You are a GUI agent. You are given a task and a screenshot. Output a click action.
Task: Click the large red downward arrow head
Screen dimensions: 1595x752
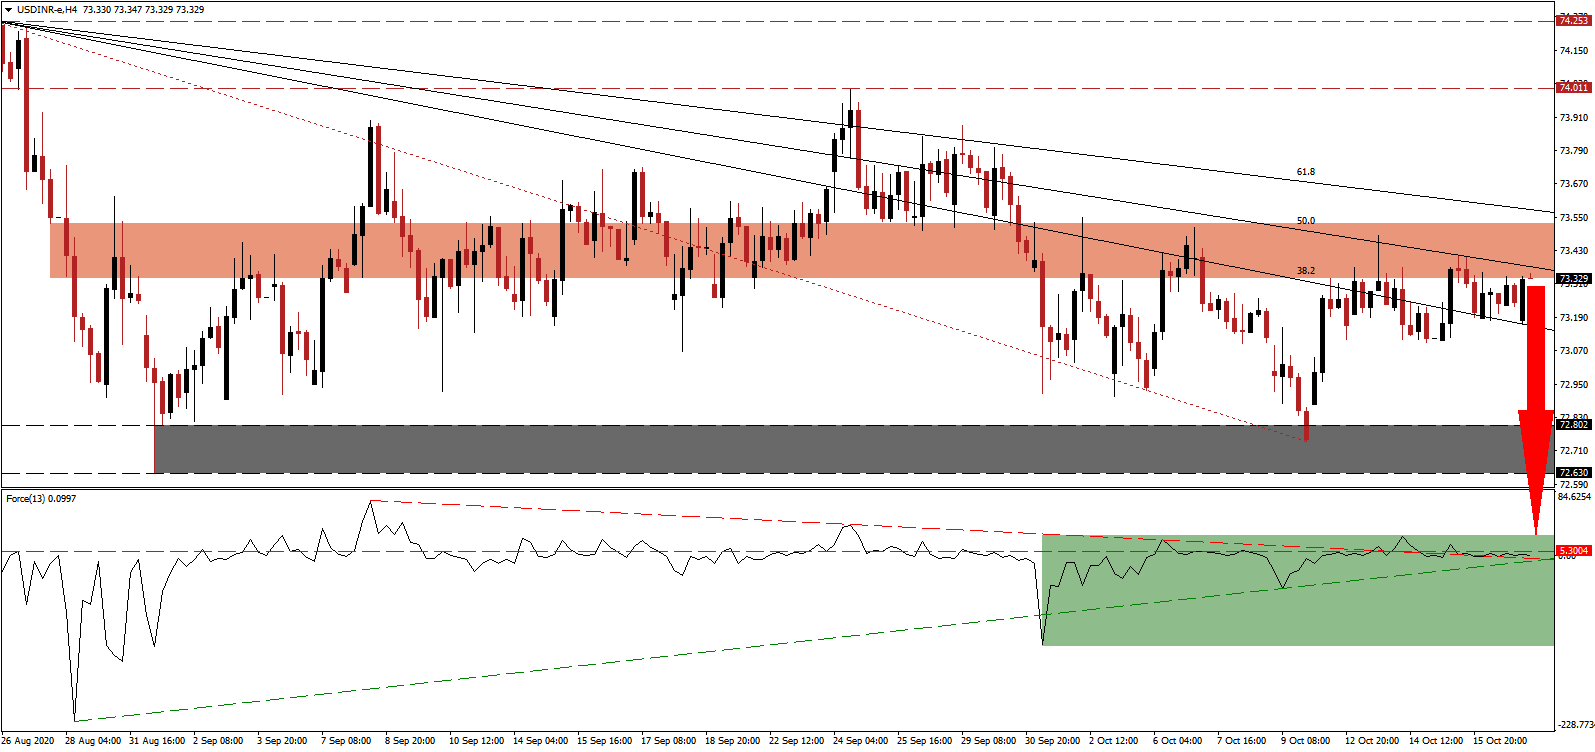[x=1536, y=470]
